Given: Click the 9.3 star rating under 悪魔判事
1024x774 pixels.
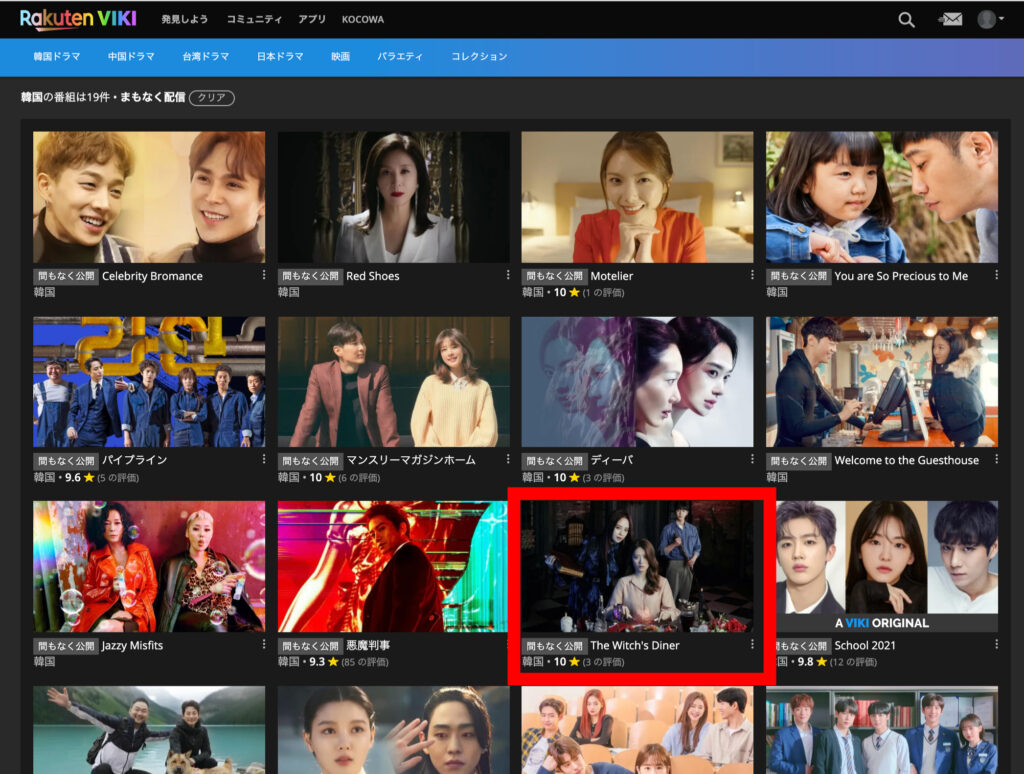Looking at the screenshot, I should coord(323,662).
